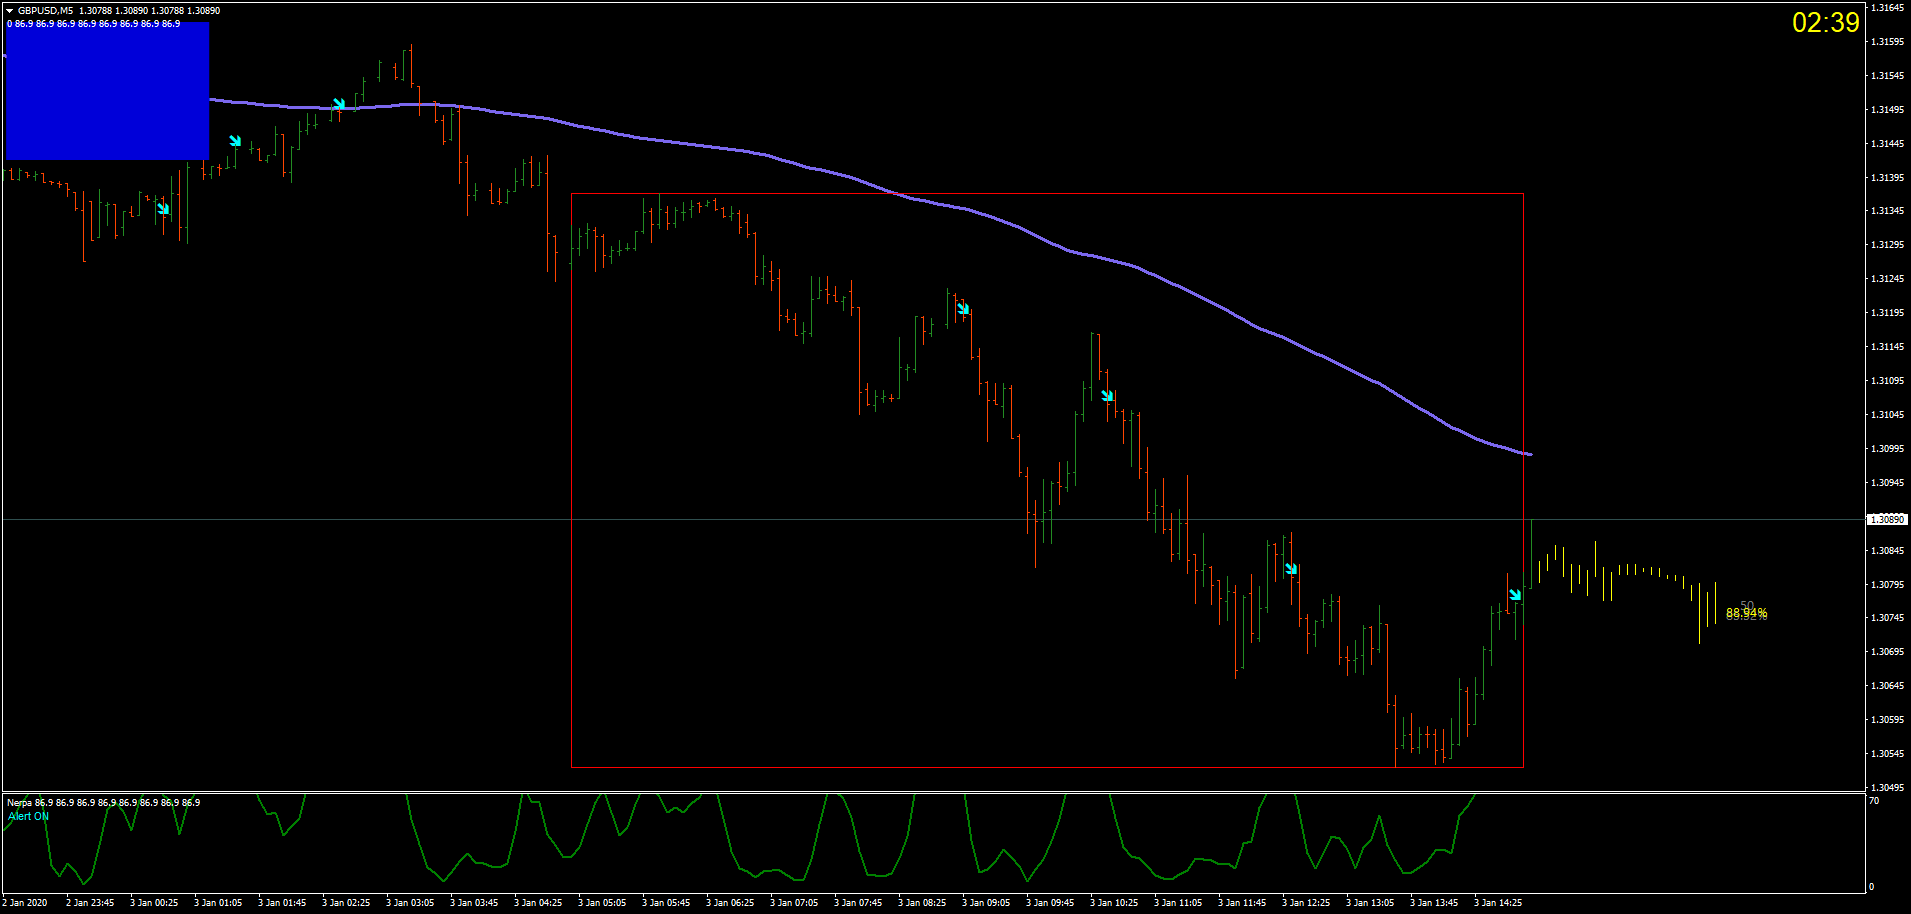Select the cyan arrow near 3 Jan 12:25
The image size is (1911, 914).
[1291, 569]
